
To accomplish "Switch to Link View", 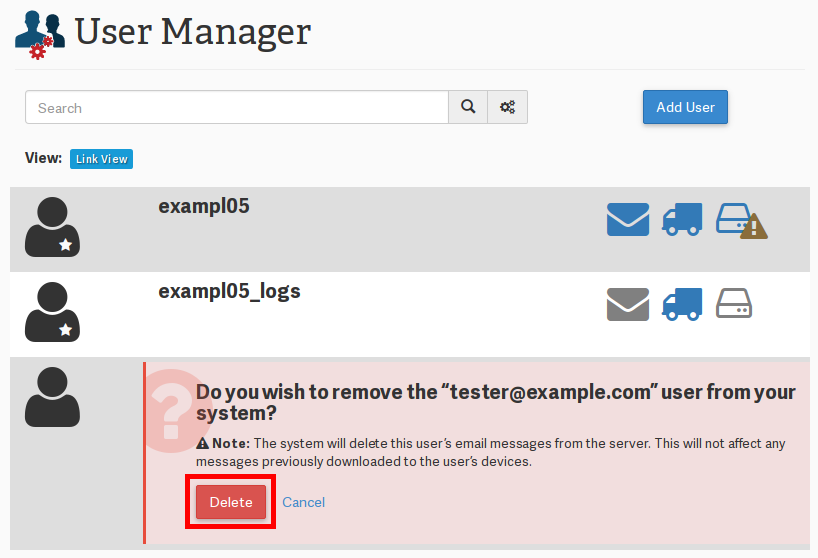I will pyautogui.click(x=101, y=159).
